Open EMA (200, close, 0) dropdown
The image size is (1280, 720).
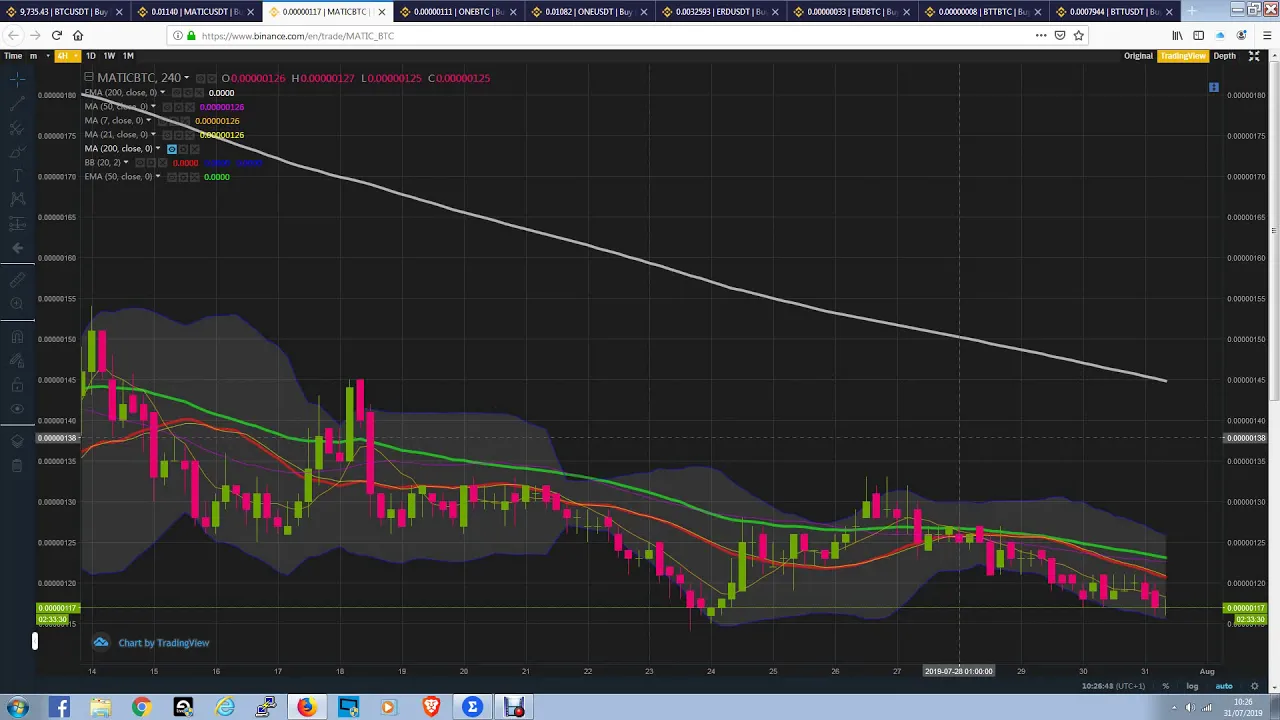(162, 93)
